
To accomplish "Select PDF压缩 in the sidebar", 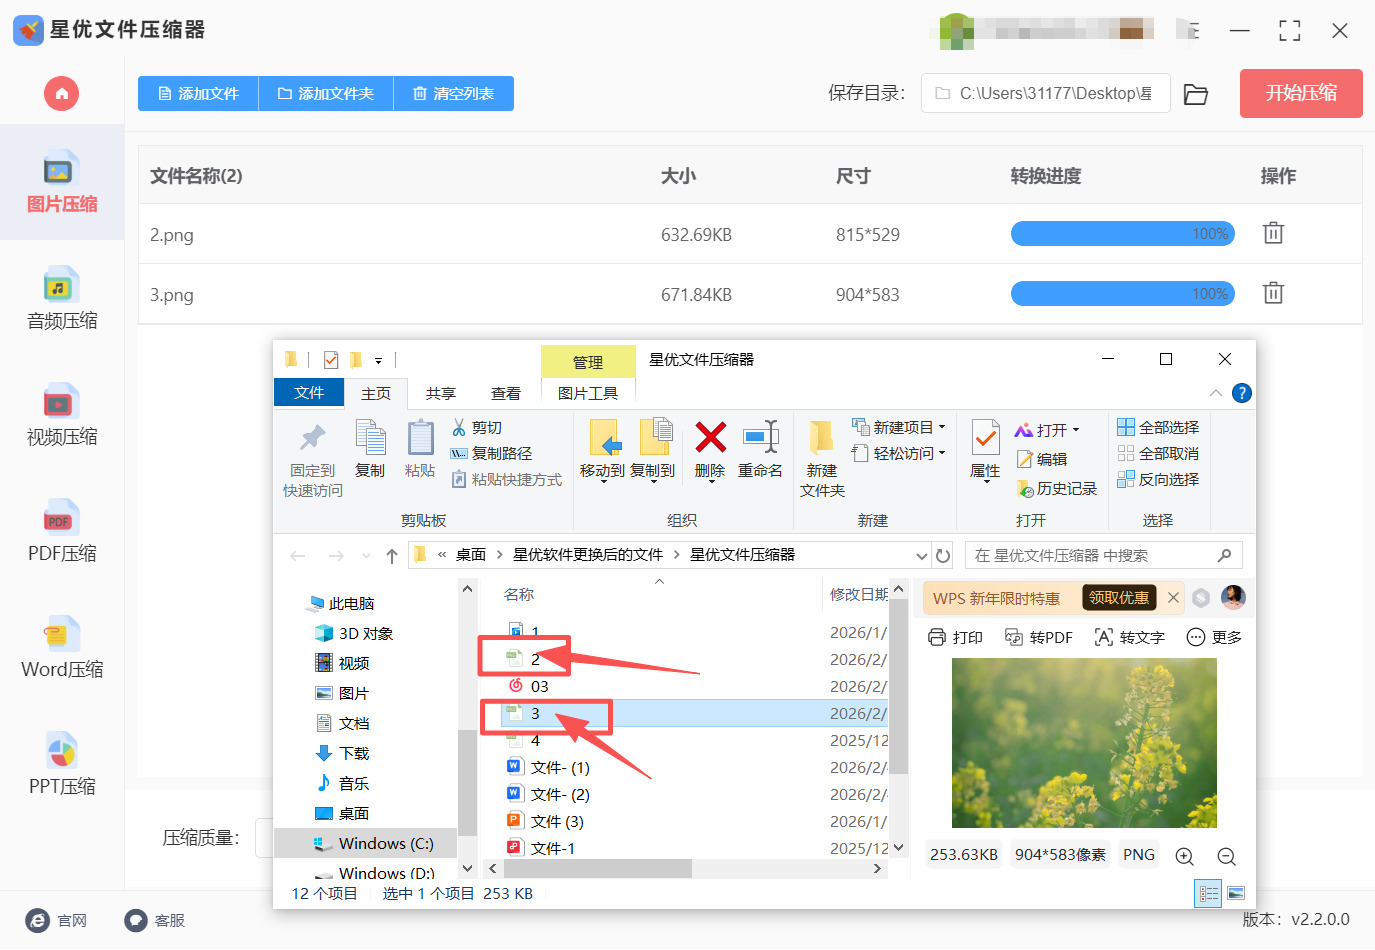I will click(x=62, y=531).
